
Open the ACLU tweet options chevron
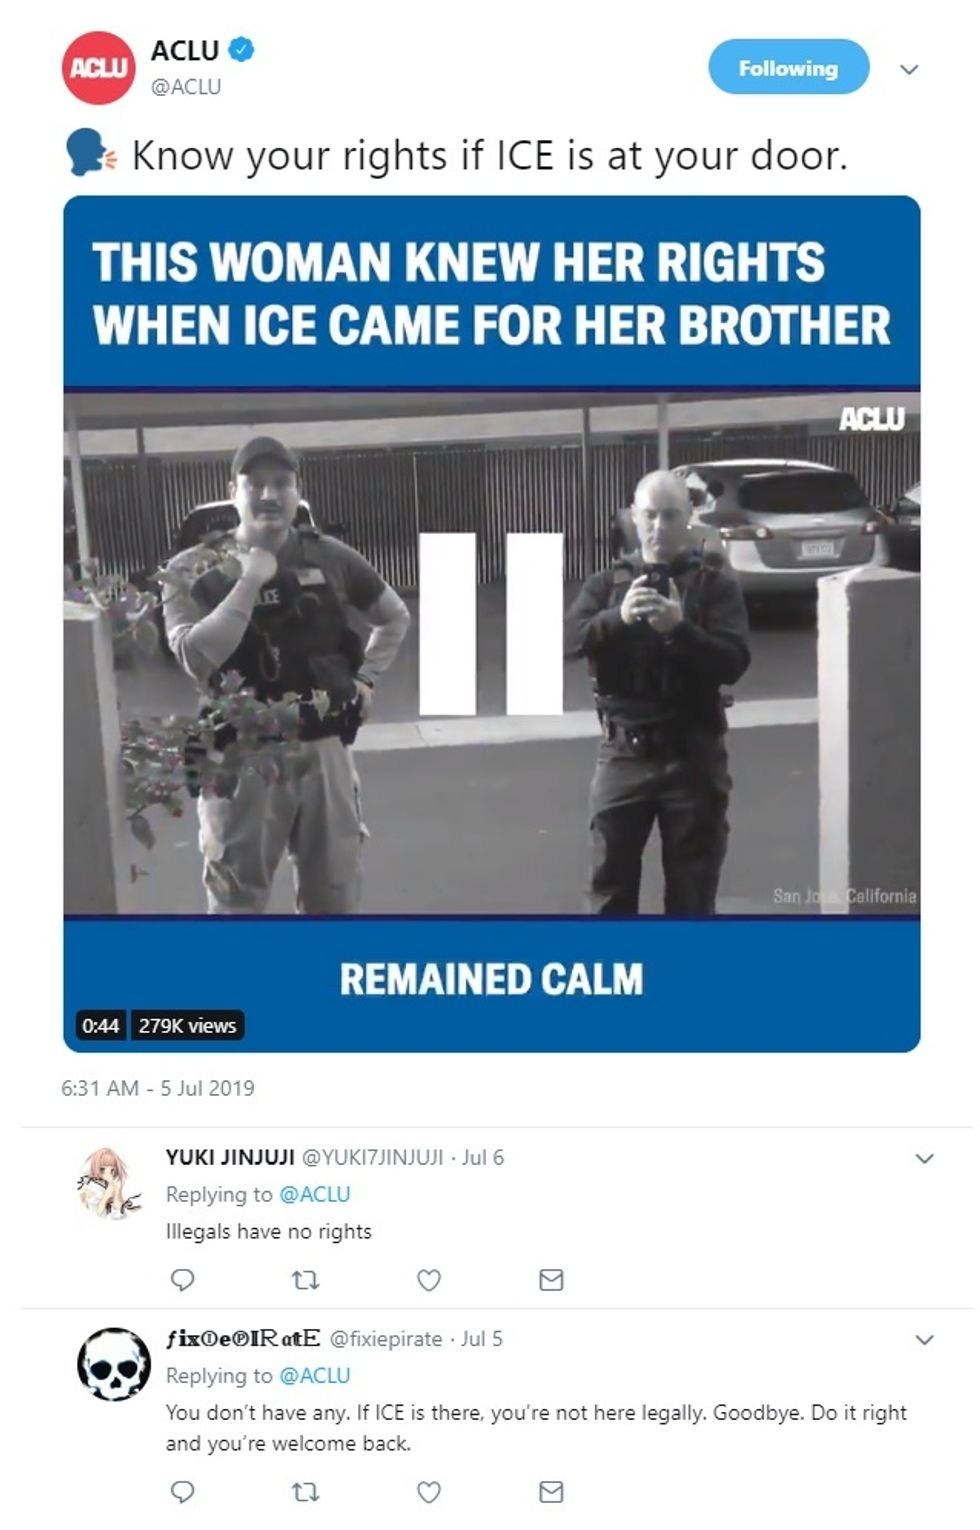point(909,69)
